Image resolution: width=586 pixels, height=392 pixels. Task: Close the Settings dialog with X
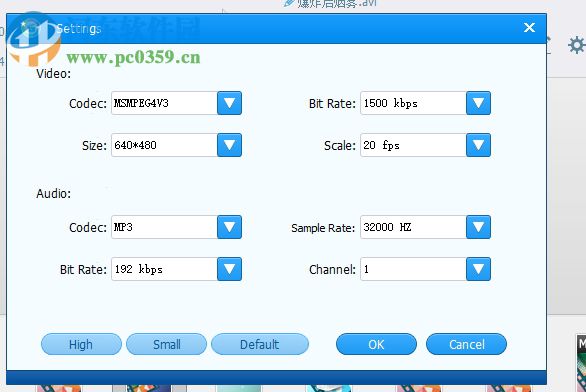[529, 27]
